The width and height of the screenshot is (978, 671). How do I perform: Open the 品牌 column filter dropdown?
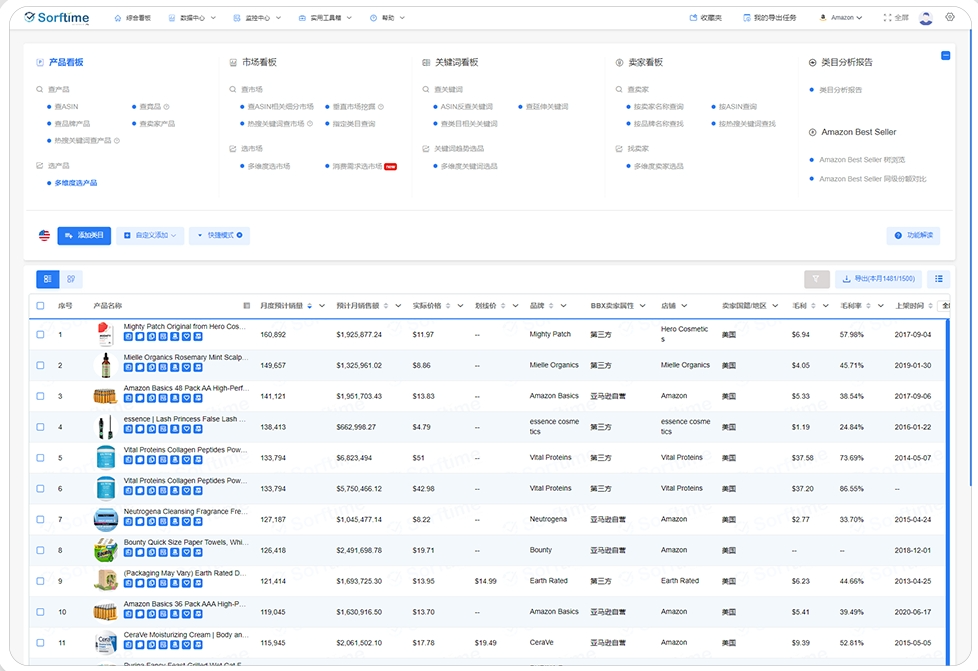pos(563,306)
